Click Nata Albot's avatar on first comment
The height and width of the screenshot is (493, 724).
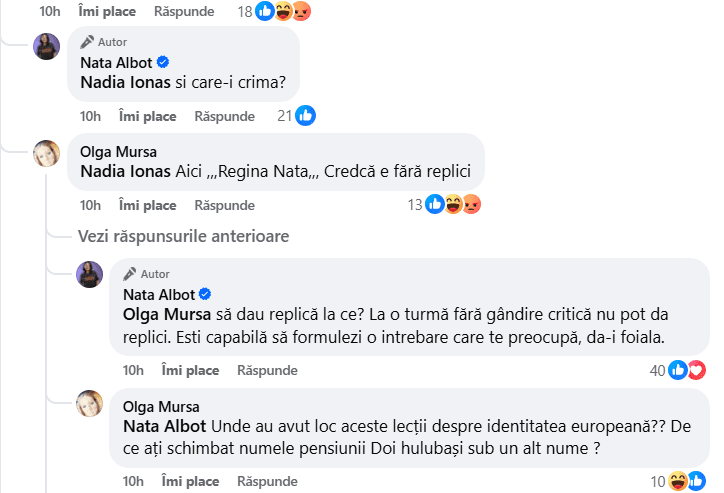(47, 46)
